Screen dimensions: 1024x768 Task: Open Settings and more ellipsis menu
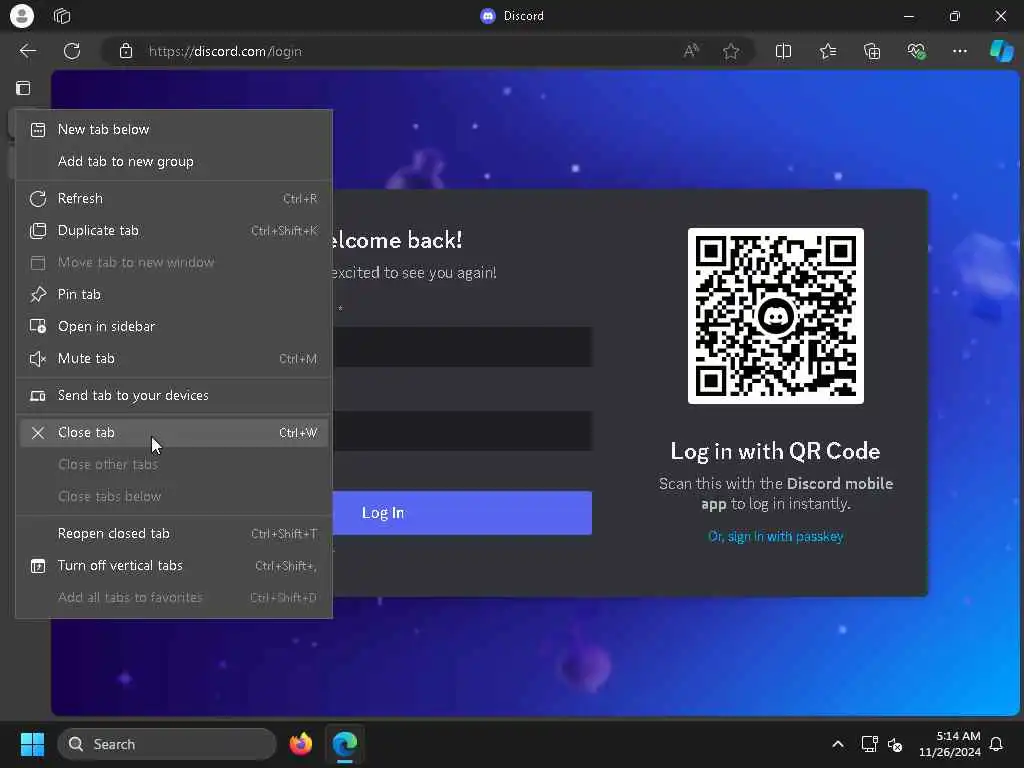959,51
